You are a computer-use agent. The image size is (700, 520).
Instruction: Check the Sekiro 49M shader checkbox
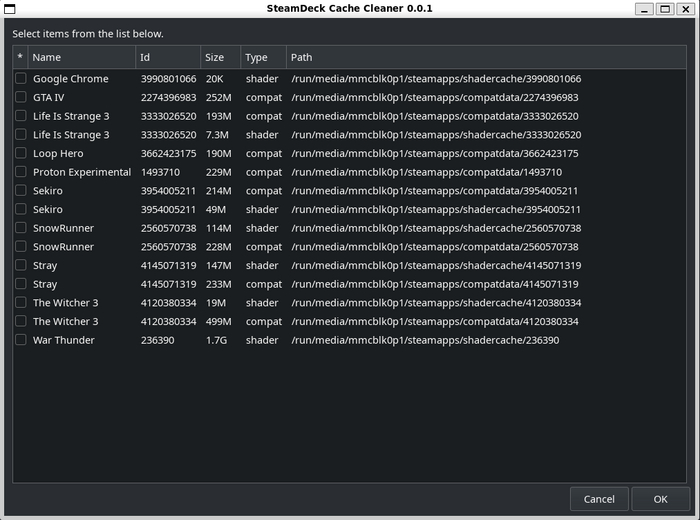click(x=21, y=209)
